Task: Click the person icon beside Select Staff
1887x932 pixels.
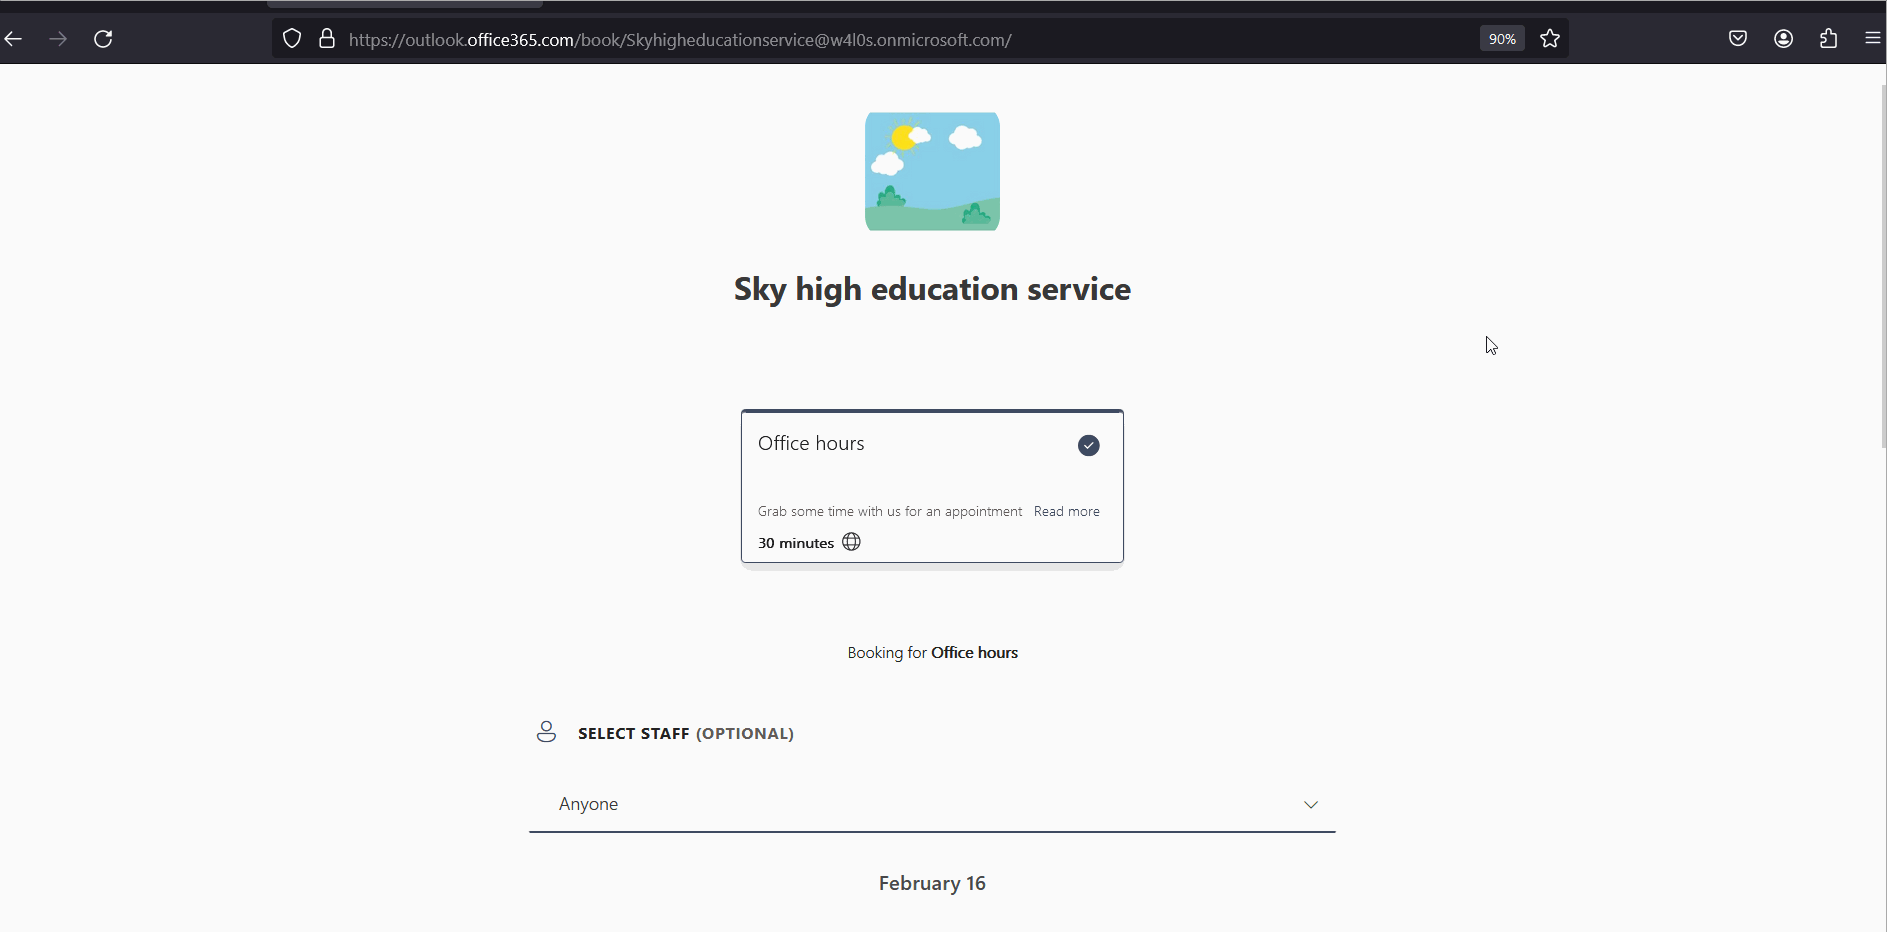Action: (x=546, y=732)
